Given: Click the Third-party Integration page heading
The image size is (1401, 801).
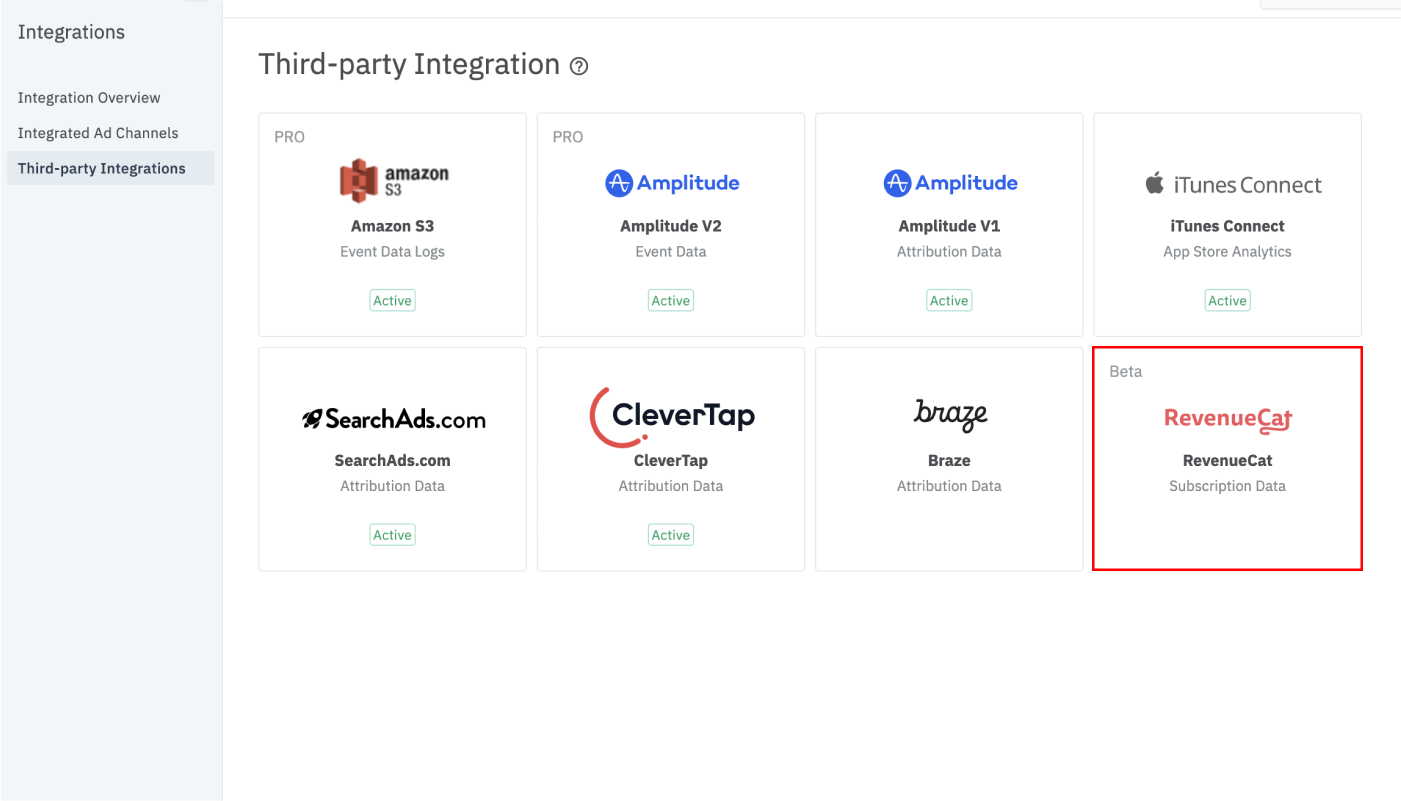Looking at the screenshot, I should [x=409, y=64].
